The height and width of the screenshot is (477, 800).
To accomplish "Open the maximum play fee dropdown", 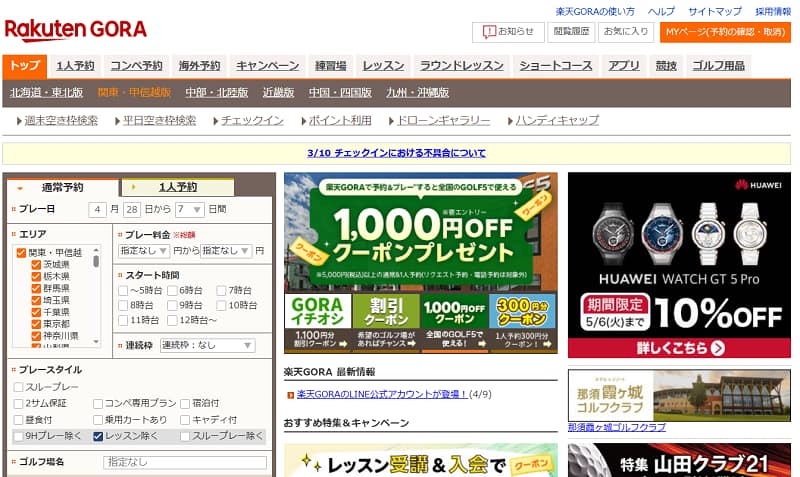I will click(226, 250).
